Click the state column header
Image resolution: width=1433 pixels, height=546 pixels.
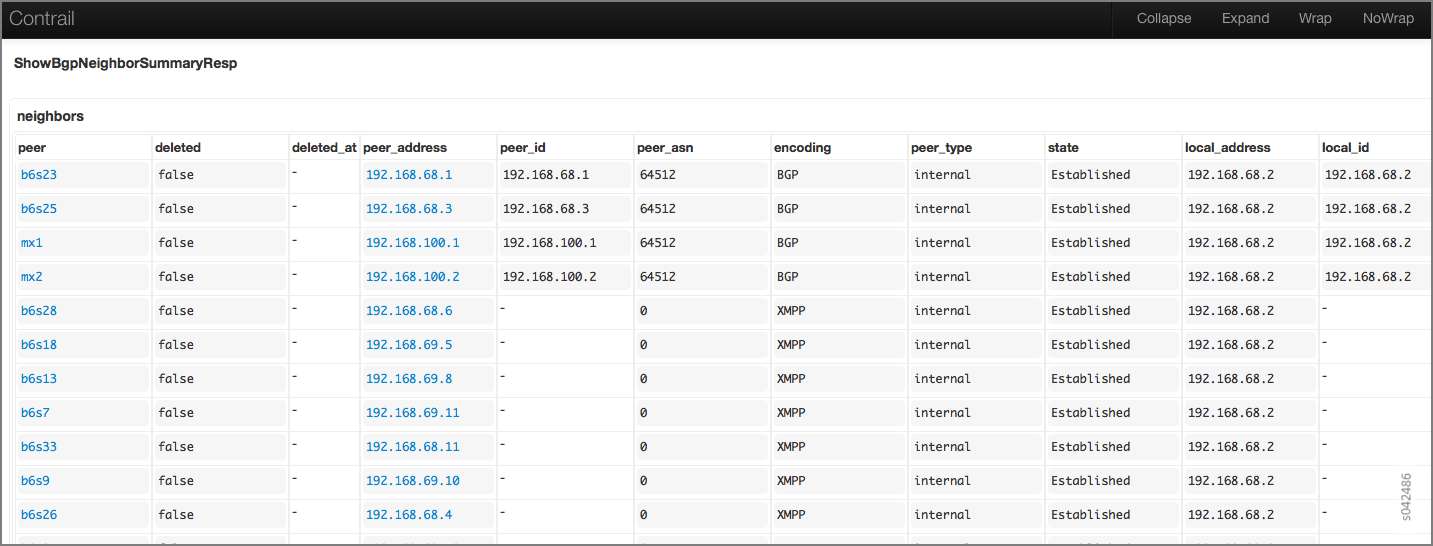pyautogui.click(x=1063, y=148)
